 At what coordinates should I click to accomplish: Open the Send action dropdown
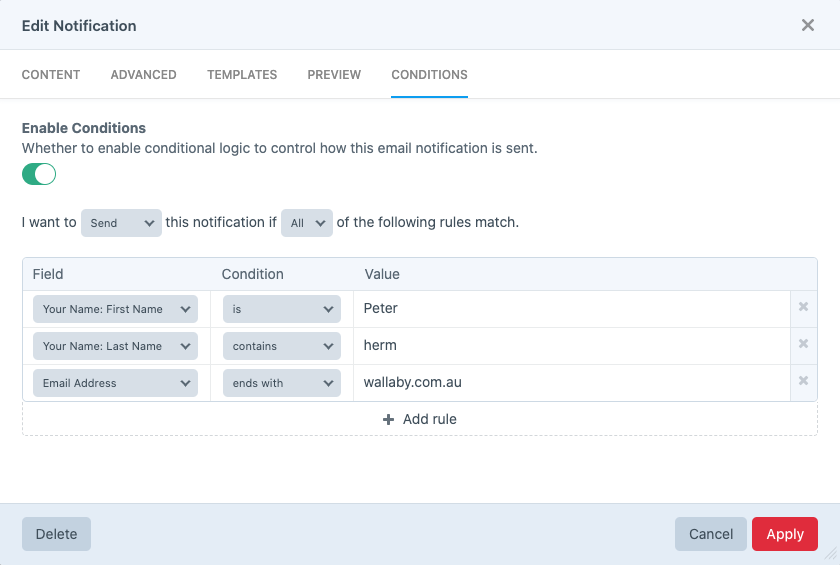click(121, 223)
